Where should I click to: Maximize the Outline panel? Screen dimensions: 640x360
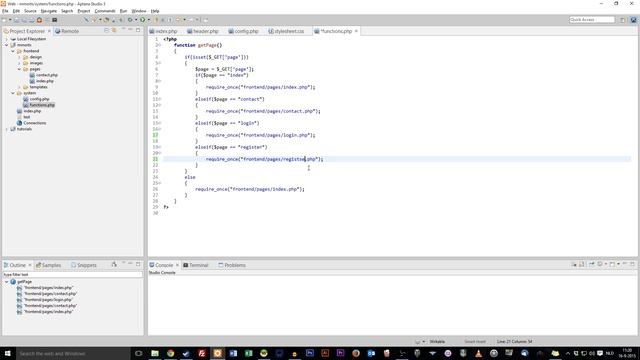coord(138,264)
